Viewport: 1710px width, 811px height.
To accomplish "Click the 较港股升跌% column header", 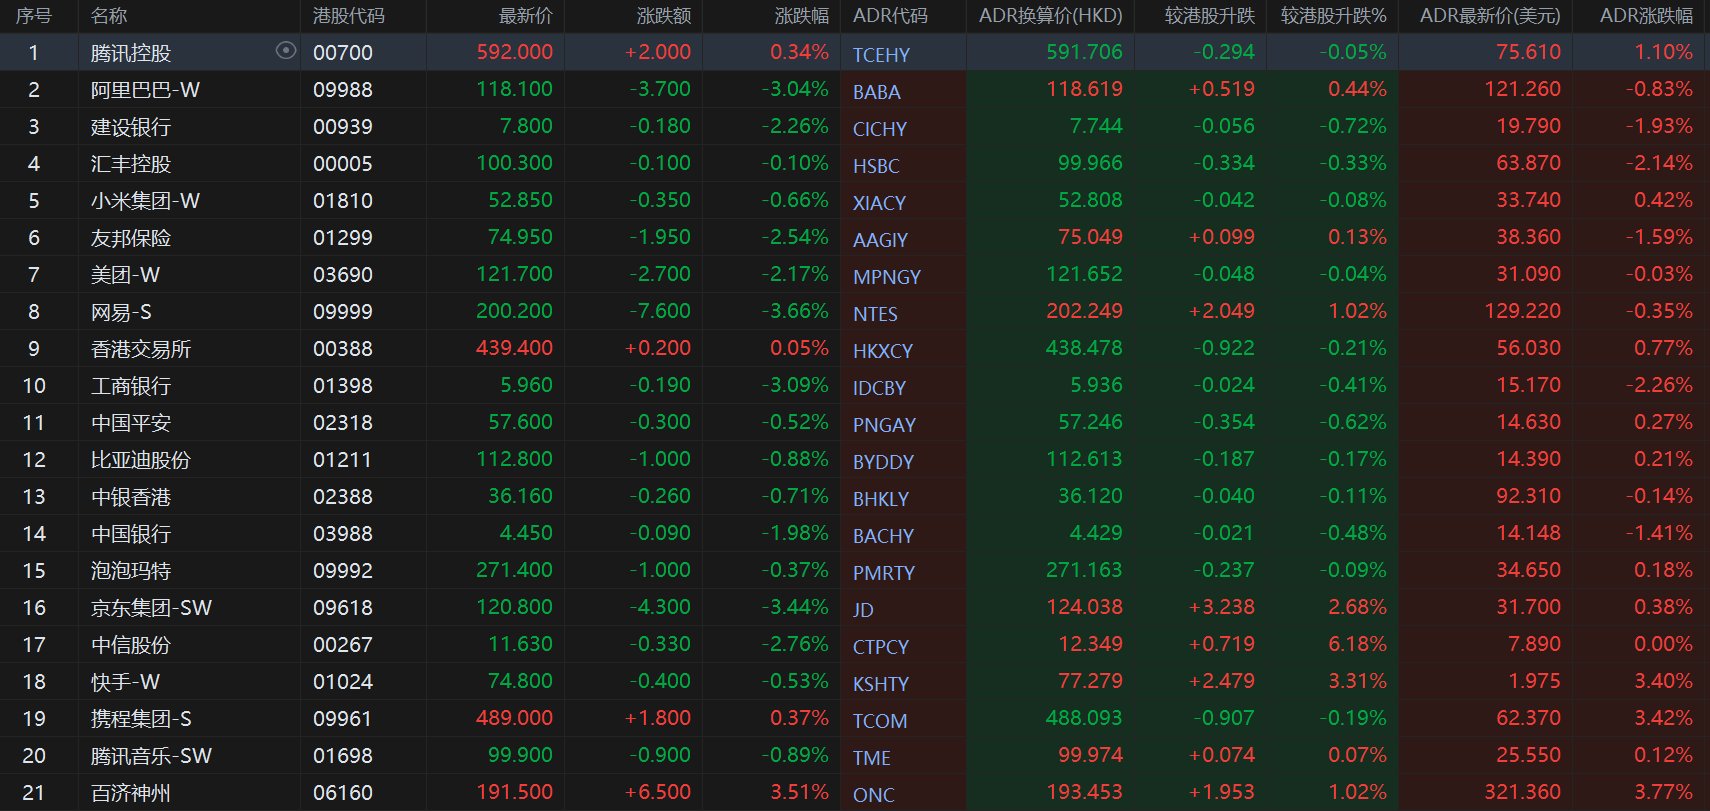I will pos(1333,16).
